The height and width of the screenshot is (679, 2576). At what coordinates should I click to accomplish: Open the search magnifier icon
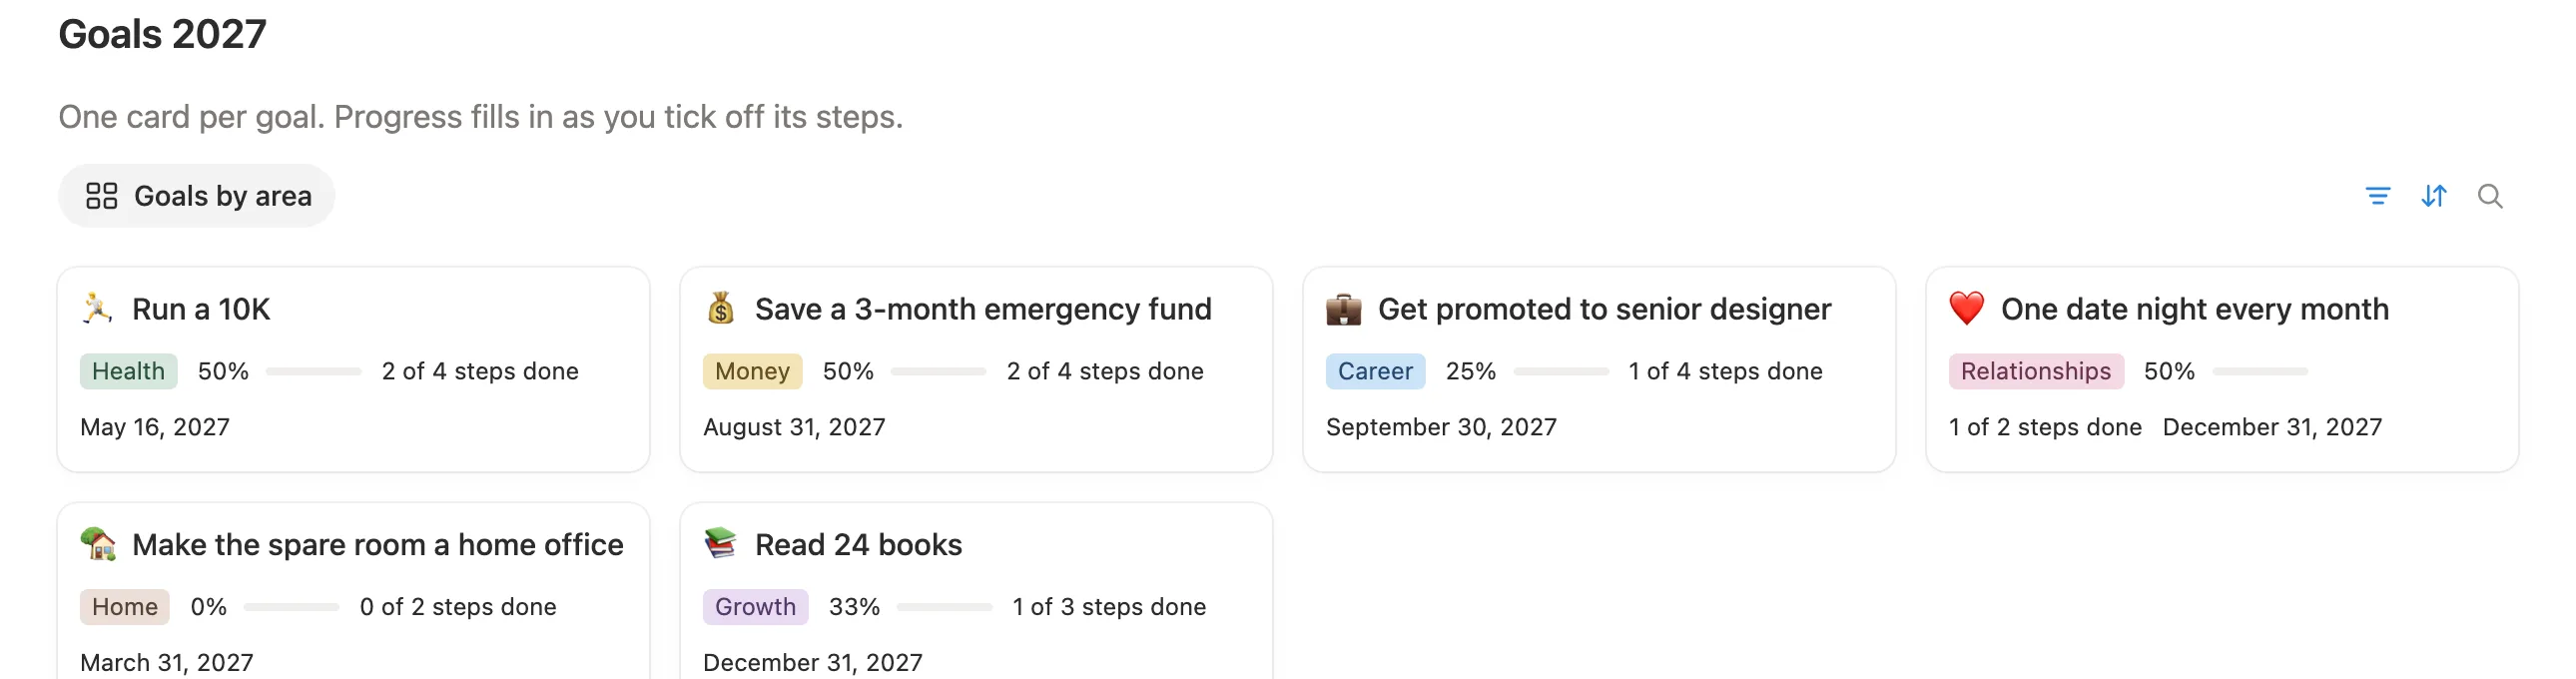(x=2490, y=196)
